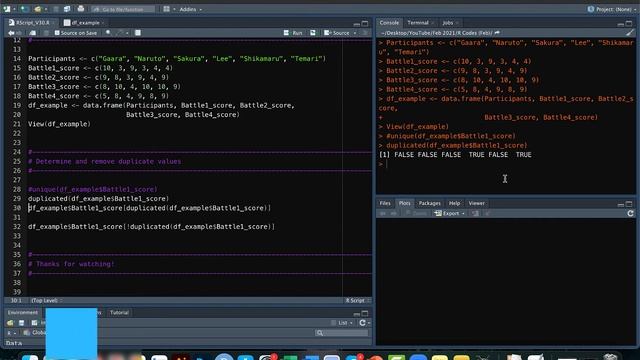Open the R Script file type dropdown
Image resolution: width=640 pixels, height=360 pixels.
(358, 300)
